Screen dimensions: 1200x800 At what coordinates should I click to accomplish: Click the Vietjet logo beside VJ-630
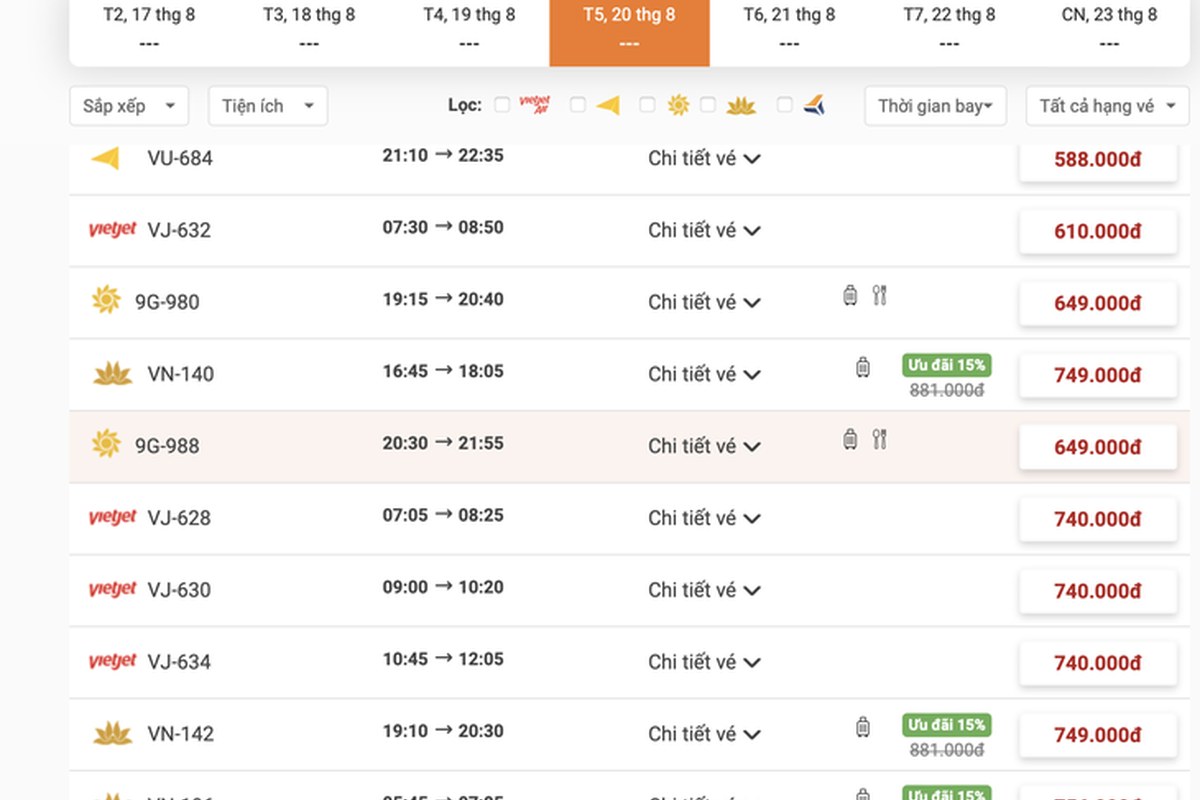click(x=112, y=590)
